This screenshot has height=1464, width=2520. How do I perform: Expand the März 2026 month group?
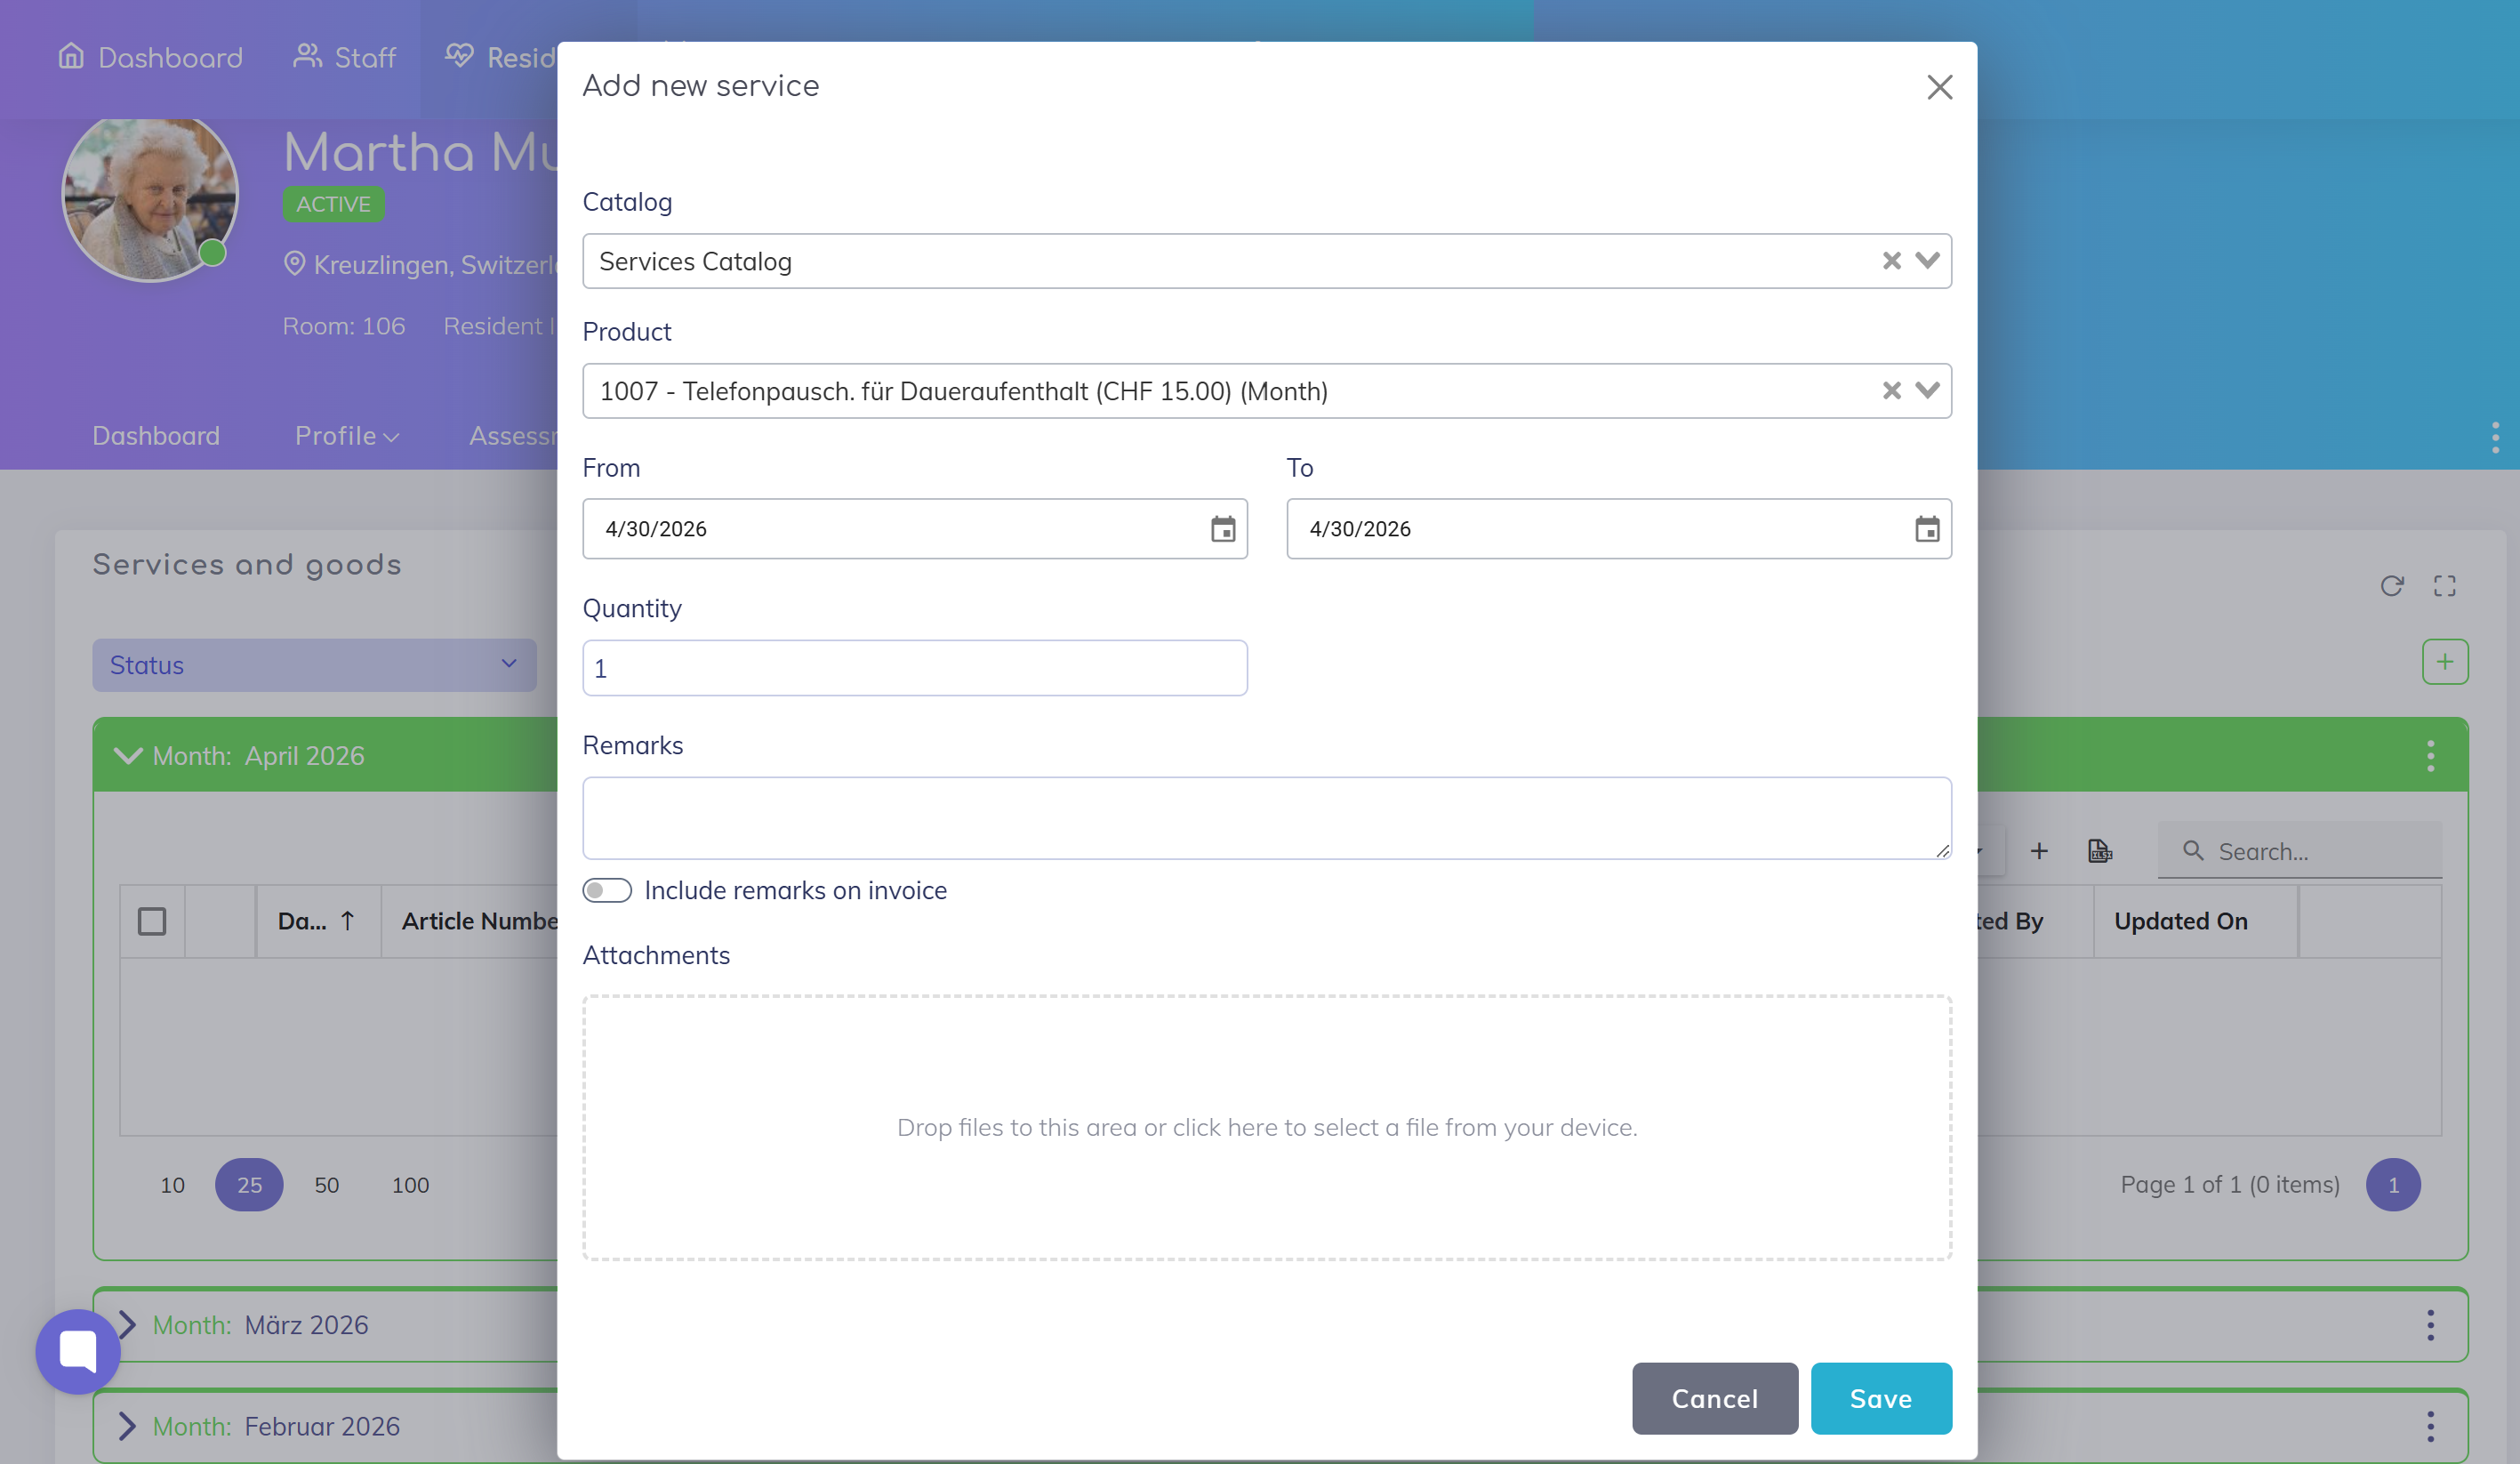click(127, 1325)
